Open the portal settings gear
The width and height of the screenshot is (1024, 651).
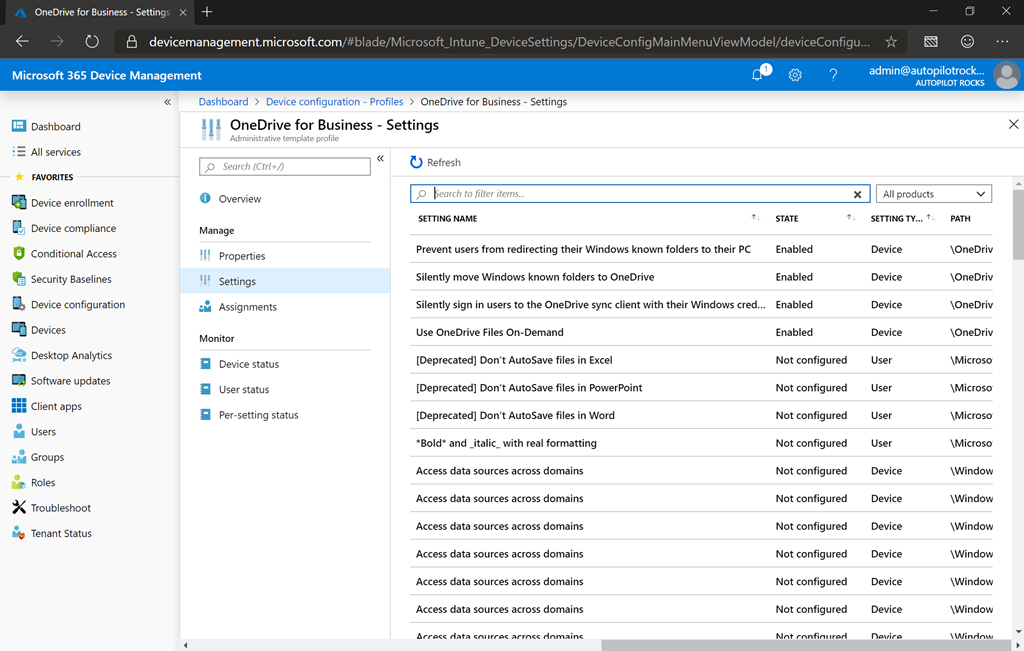795,74
